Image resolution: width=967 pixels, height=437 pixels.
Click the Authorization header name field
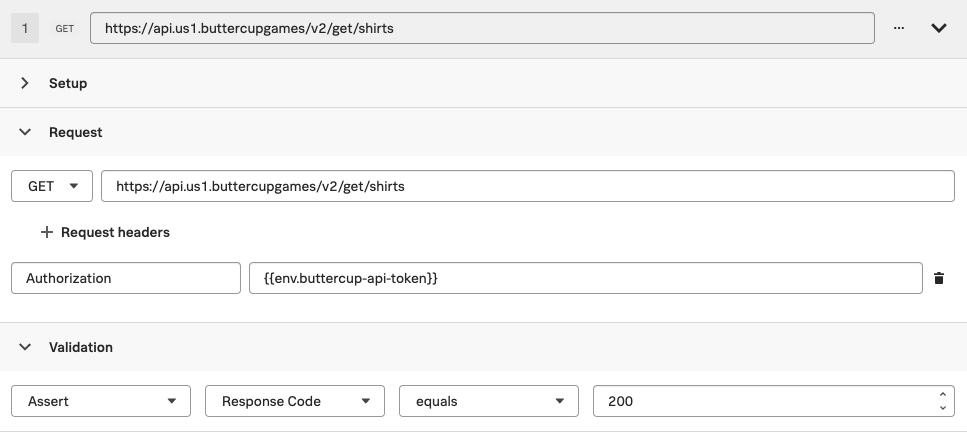[x=126, y=278]
